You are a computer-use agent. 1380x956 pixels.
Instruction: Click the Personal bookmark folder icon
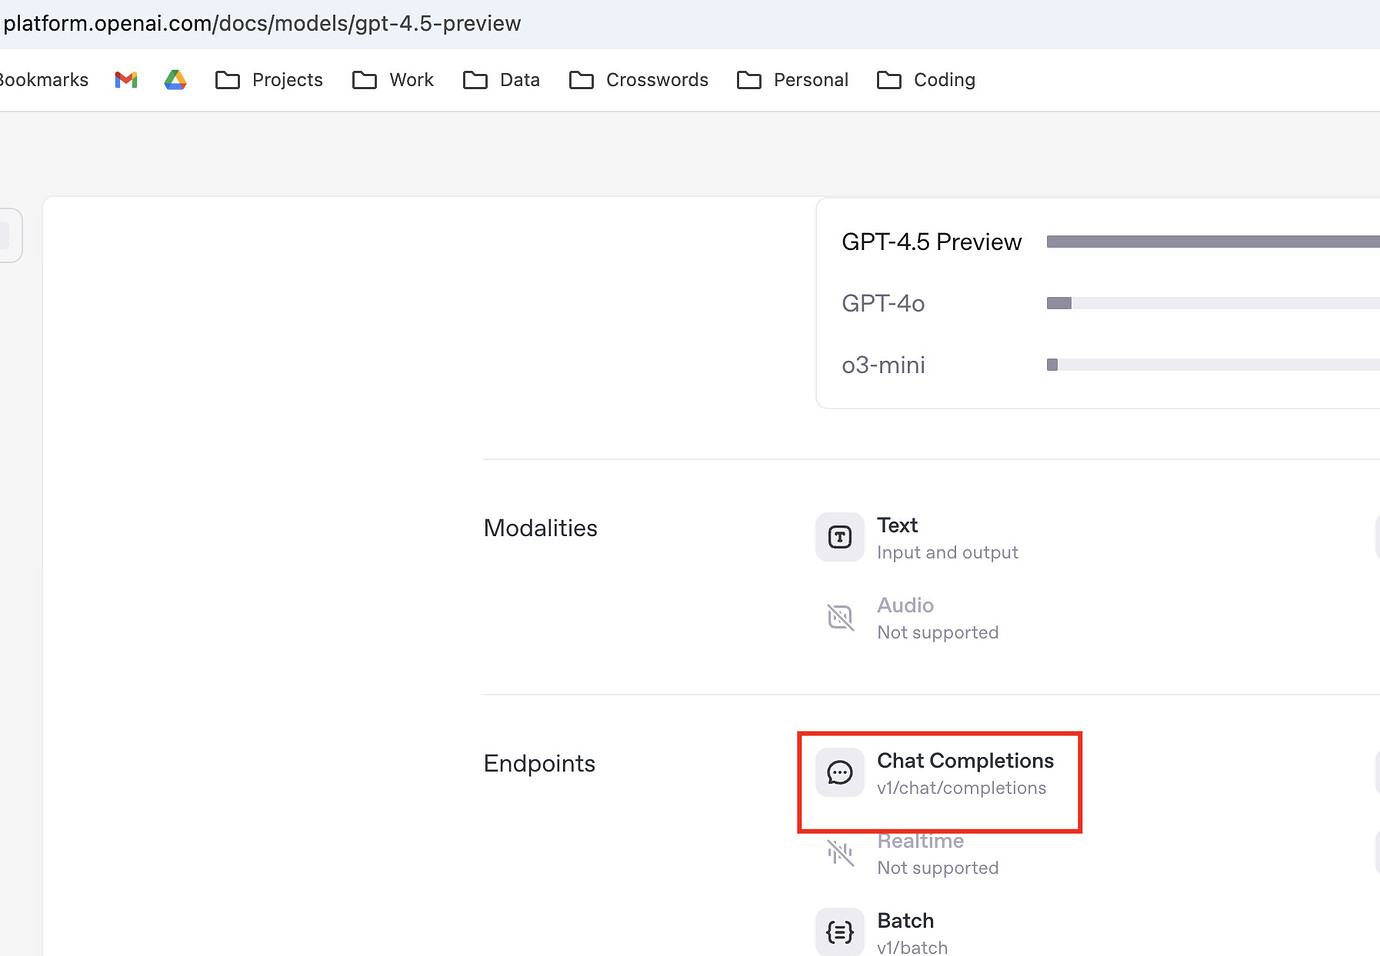click(749, 79)
